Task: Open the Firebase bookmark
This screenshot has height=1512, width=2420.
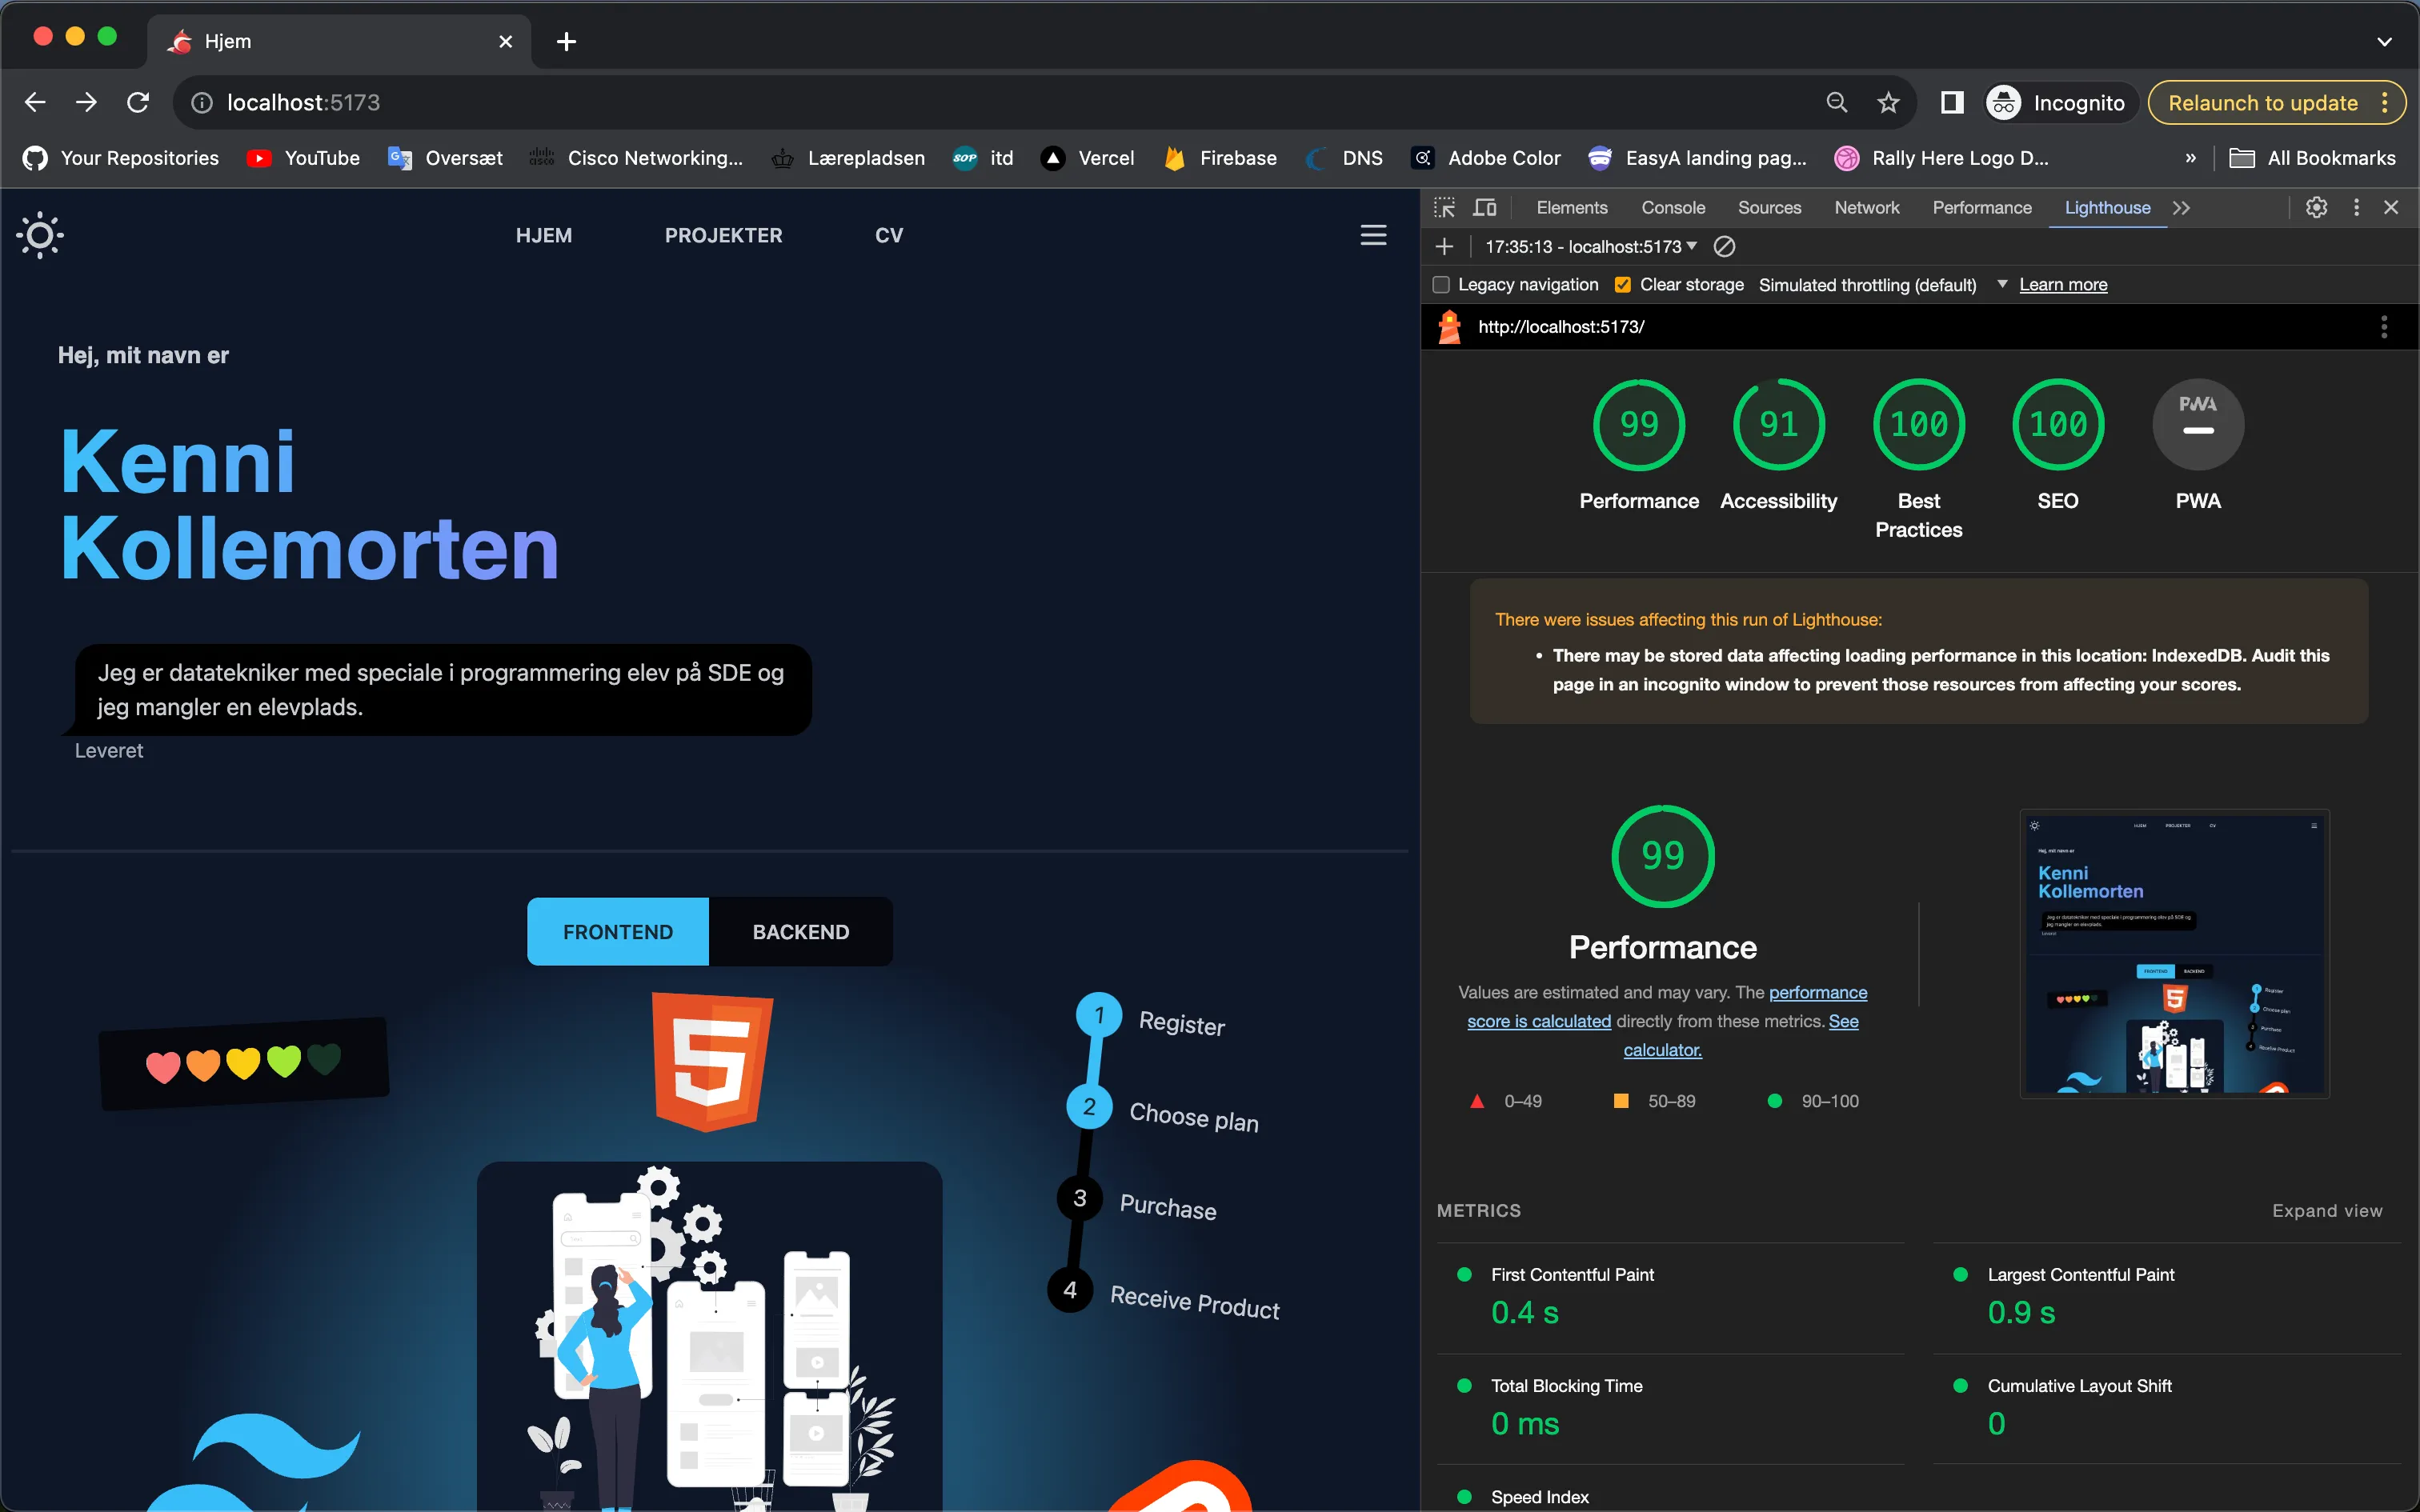Action: [x=1220, y=158]
